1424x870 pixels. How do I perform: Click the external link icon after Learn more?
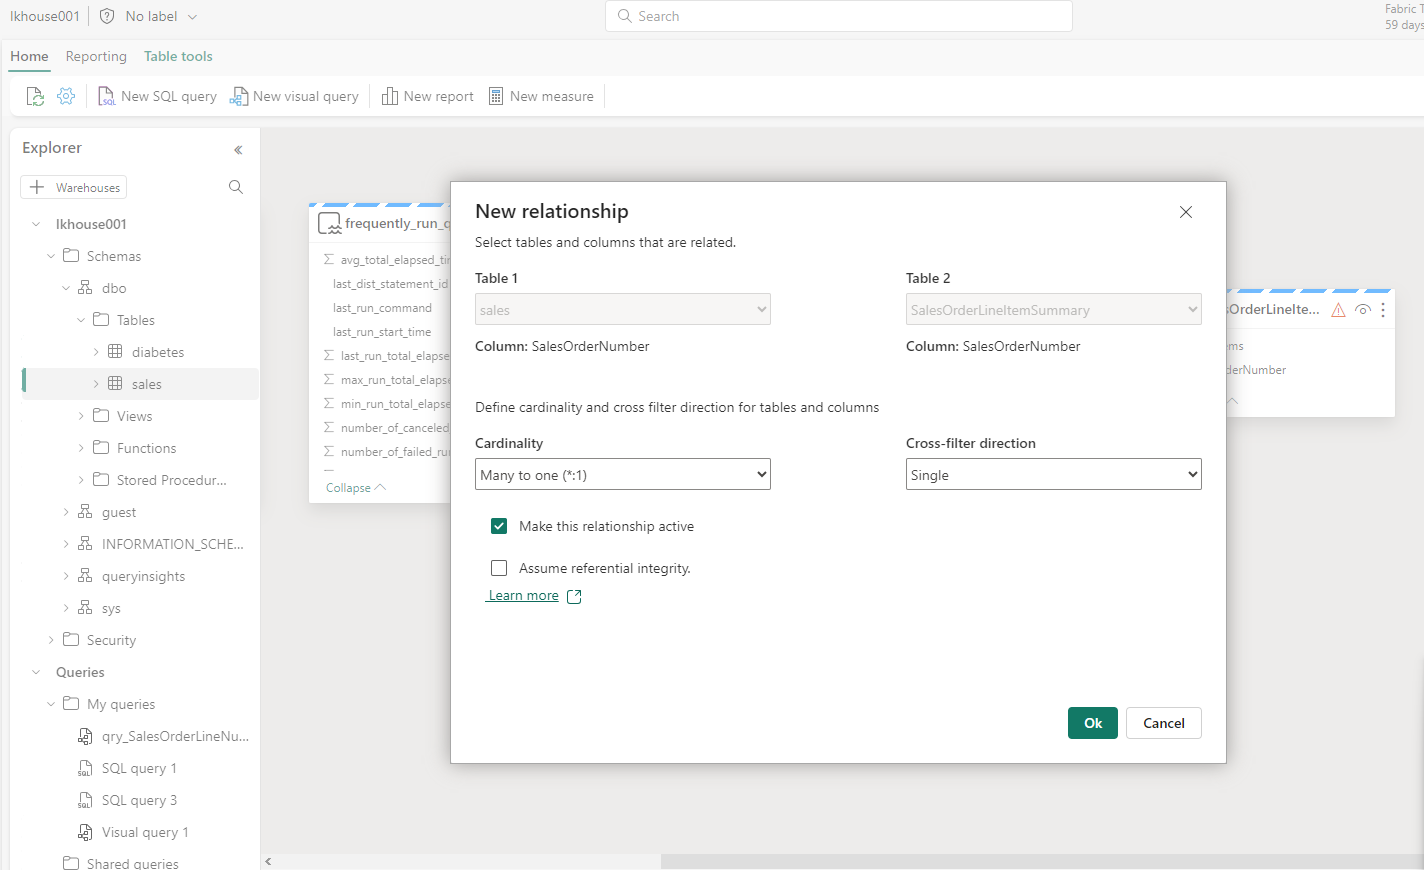point(574,596)
